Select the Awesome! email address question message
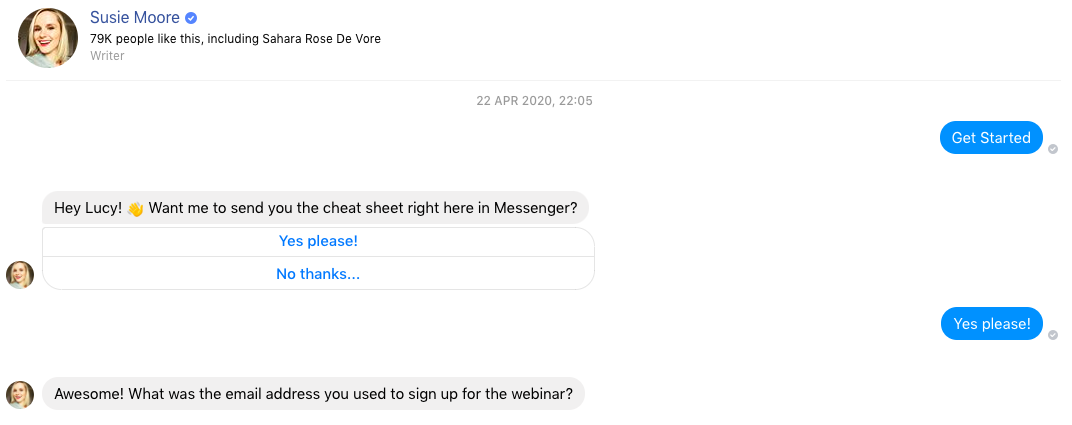This screenshot has height=425, width=1072. (x=313, y=394)
